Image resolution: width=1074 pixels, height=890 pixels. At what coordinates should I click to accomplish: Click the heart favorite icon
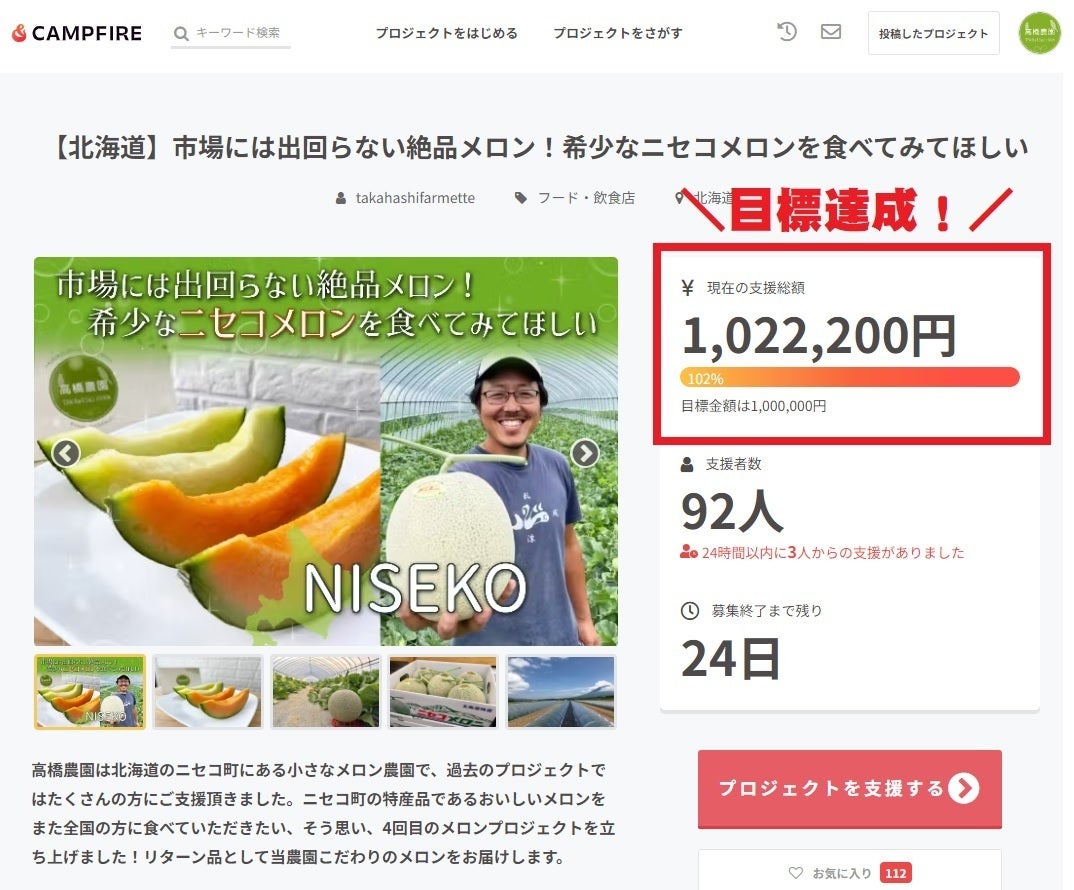click(796, 873)
